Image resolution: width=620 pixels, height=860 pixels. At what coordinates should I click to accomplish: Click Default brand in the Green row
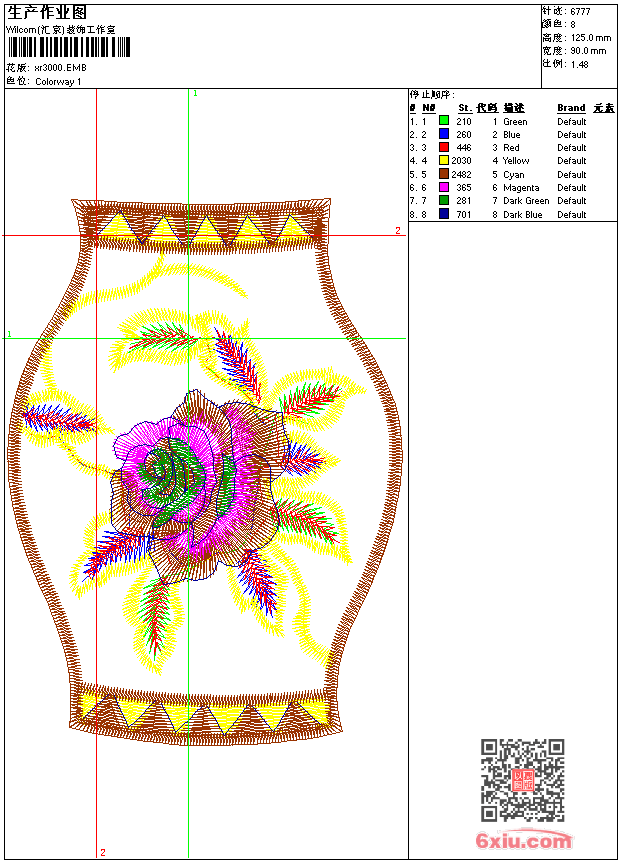(x=572, y=122)
